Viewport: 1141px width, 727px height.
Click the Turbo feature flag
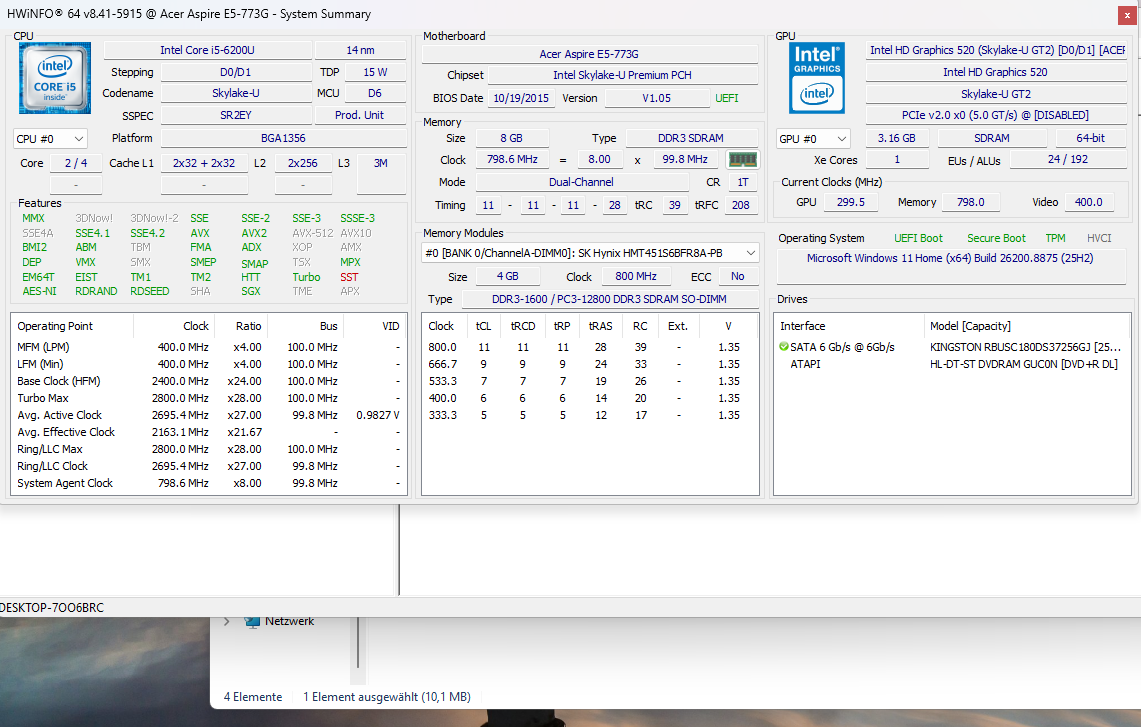[306, 277]
